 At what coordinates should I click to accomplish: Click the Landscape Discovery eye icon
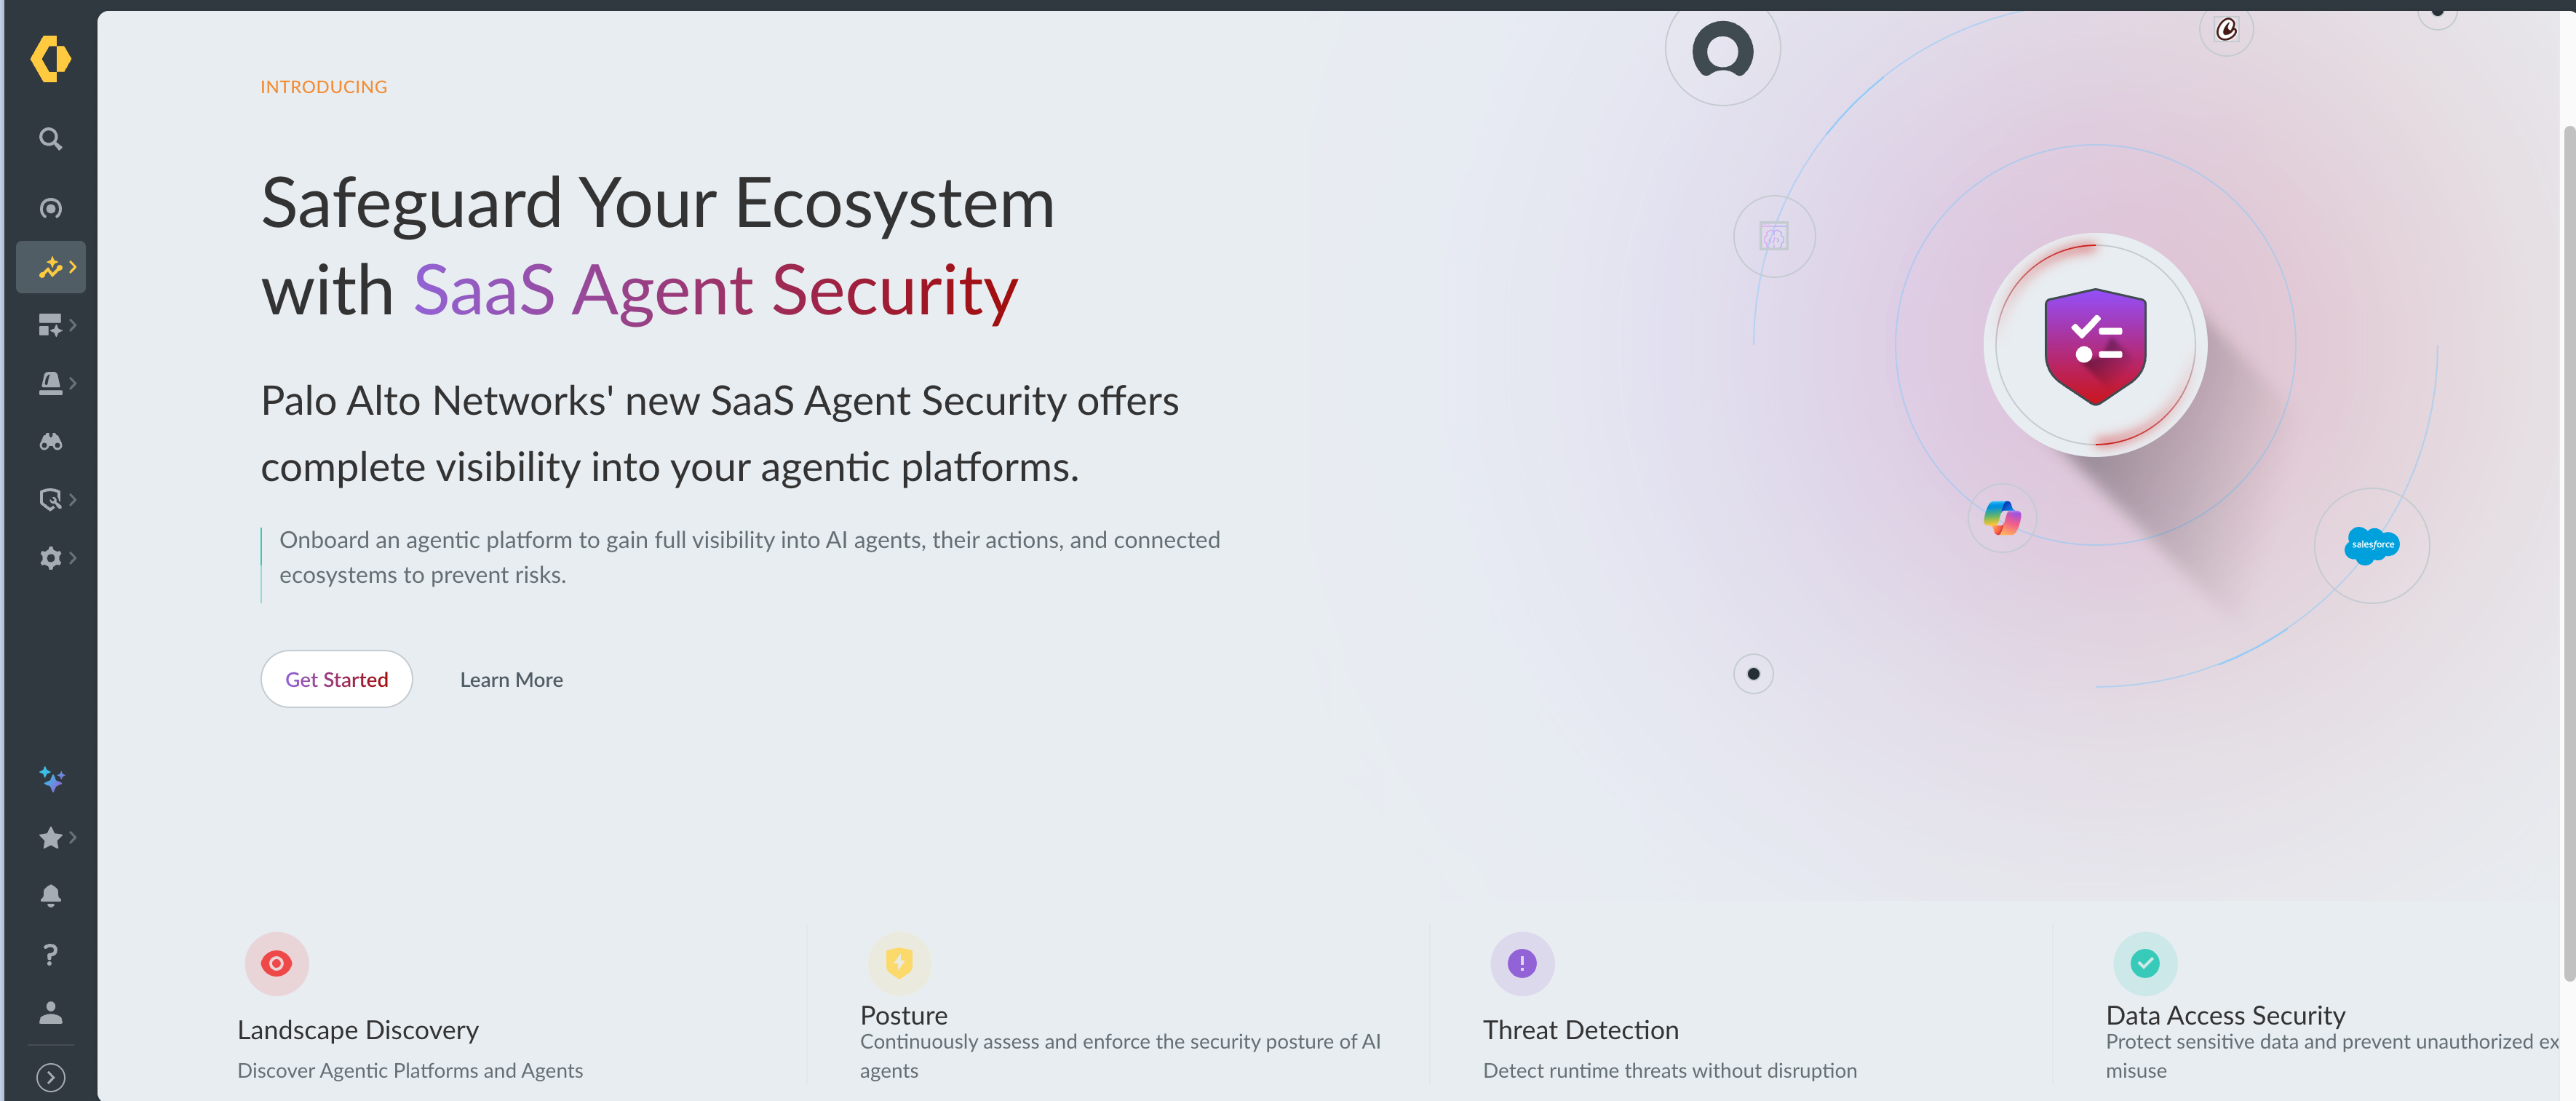[x=276, y=963]
